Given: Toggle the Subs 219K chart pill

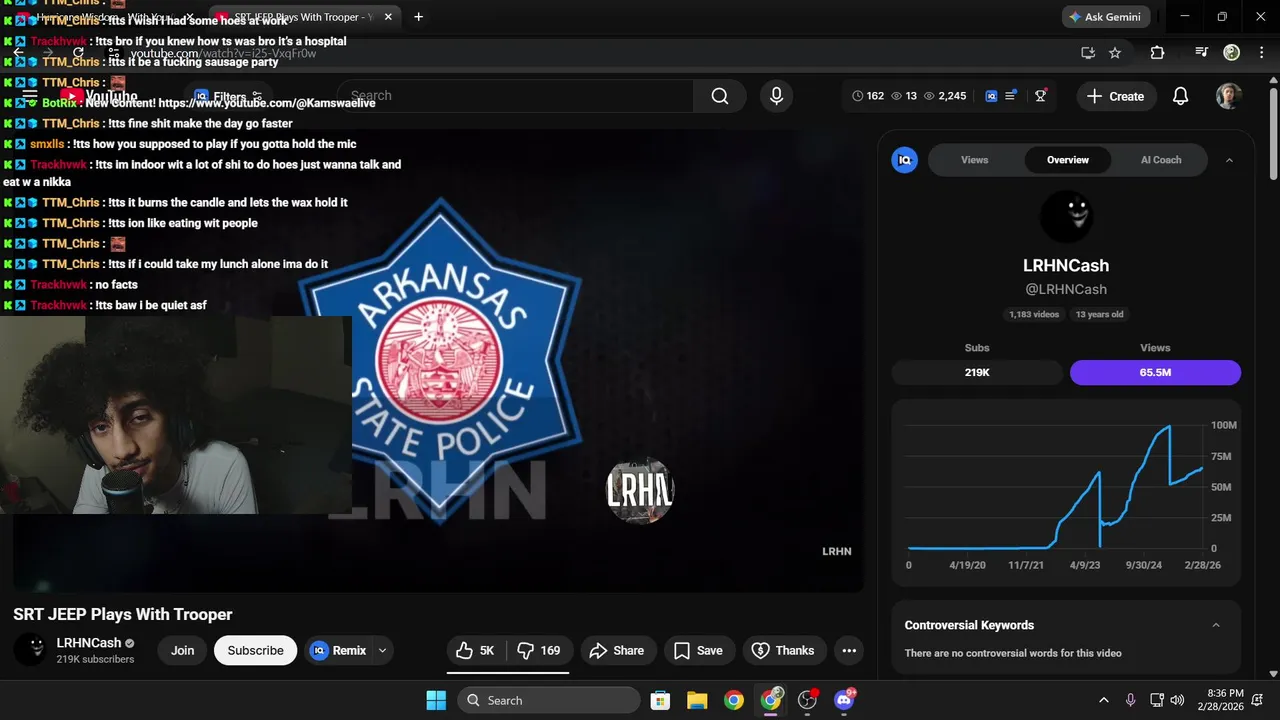Looking at the screenshot, I should coord(977,372).
